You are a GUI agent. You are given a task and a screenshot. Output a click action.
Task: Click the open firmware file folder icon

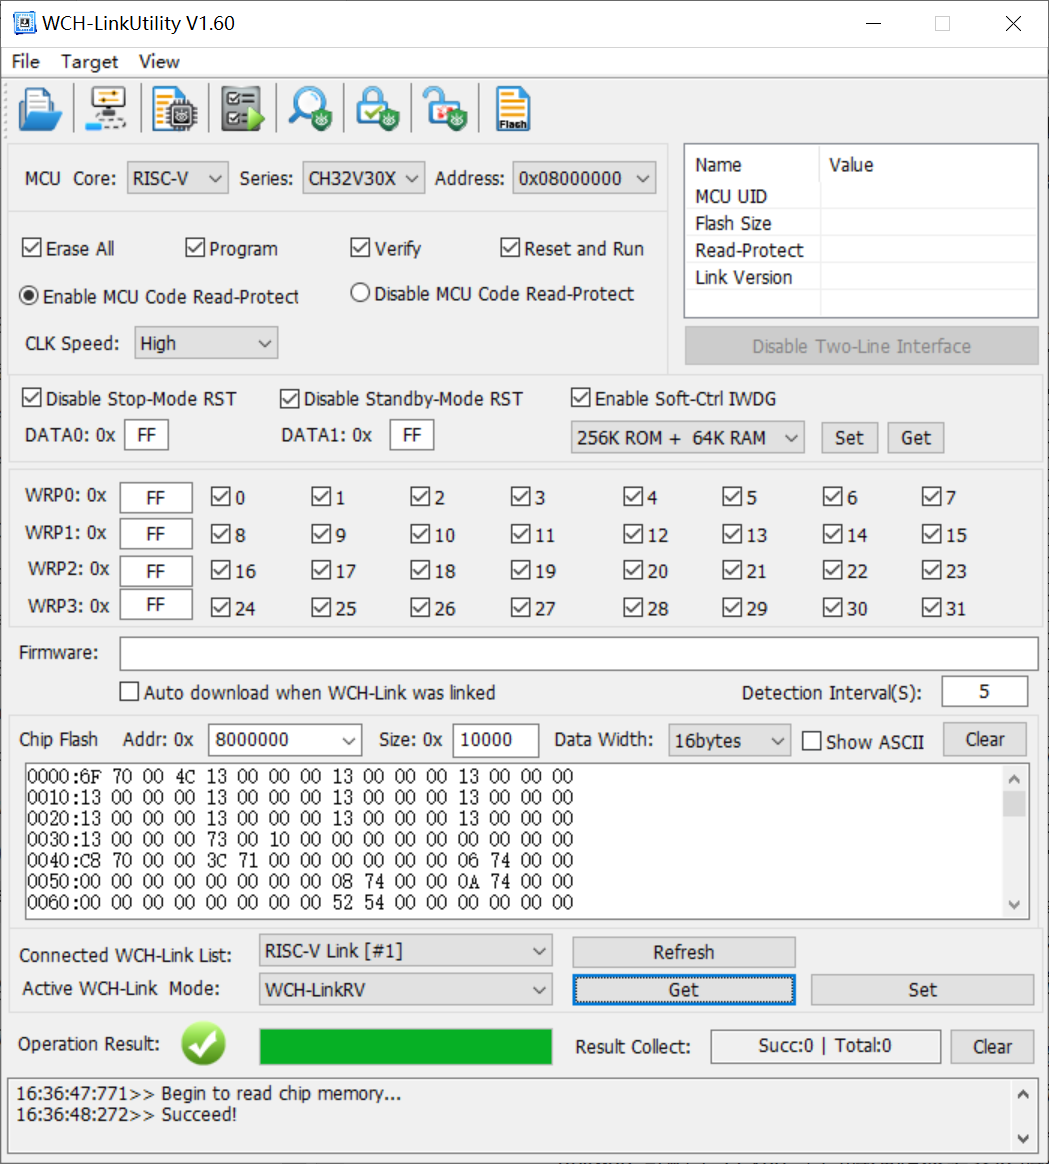[x=40, y=108]
